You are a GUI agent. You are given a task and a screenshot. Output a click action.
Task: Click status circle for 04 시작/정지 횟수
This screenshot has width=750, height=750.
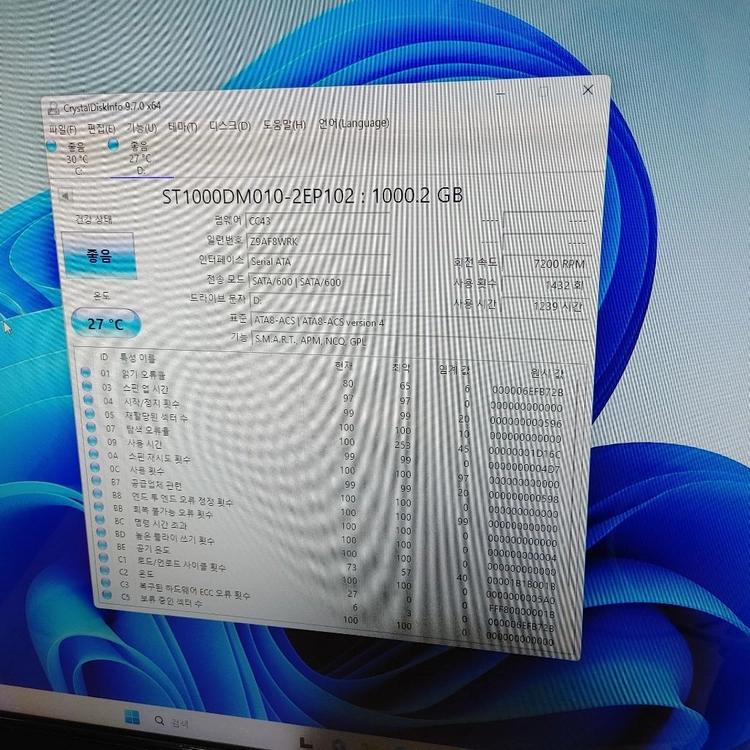pyautogui.click(x=88, y=399)
